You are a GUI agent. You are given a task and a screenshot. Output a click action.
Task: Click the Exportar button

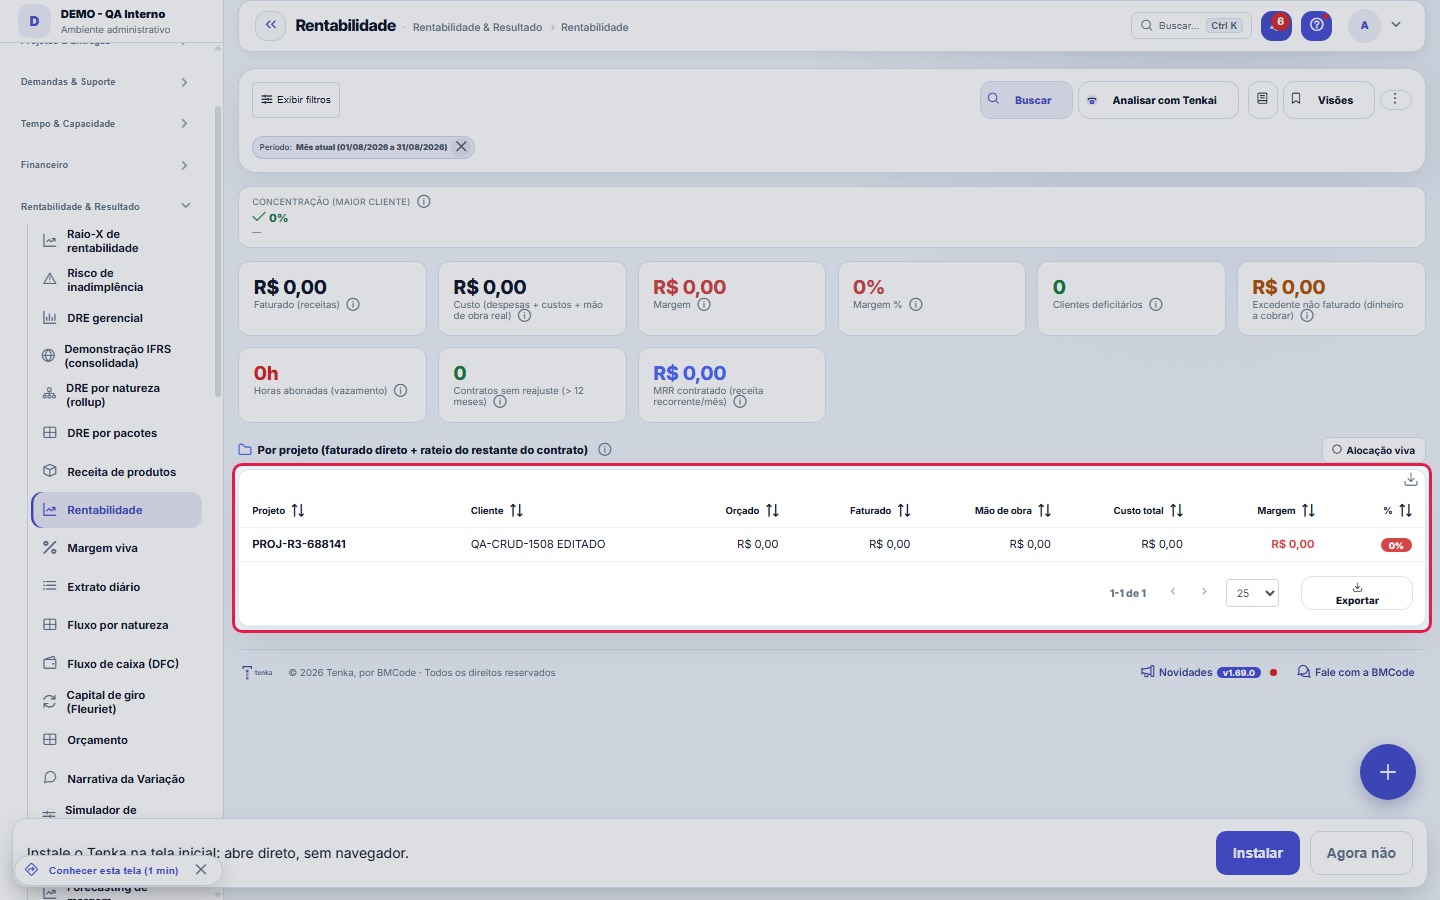pos(1357,593)
